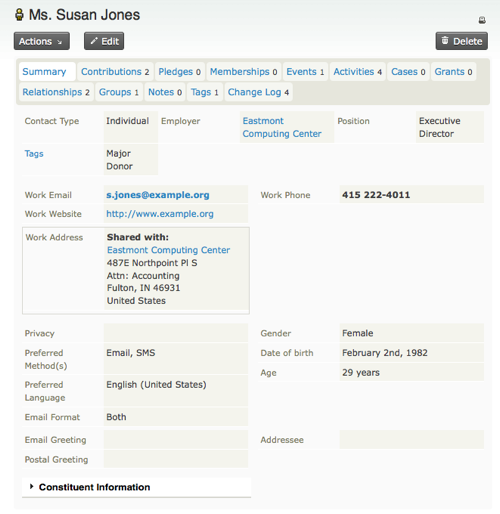This screenshot has width=500, height=514.
Task: Click the '29 years' age value
Action: 361,372
